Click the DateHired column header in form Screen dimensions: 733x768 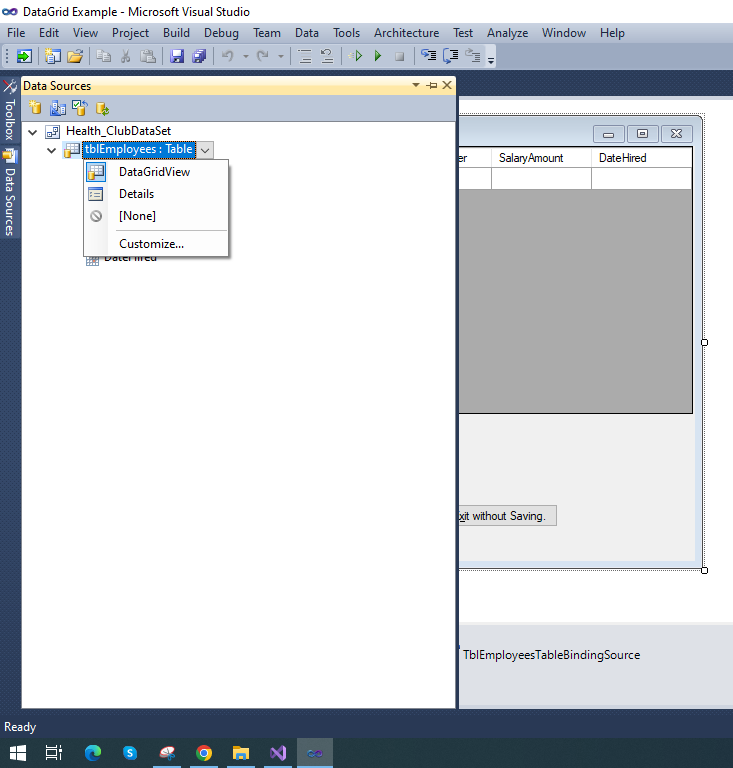click(x=641, y=158)
